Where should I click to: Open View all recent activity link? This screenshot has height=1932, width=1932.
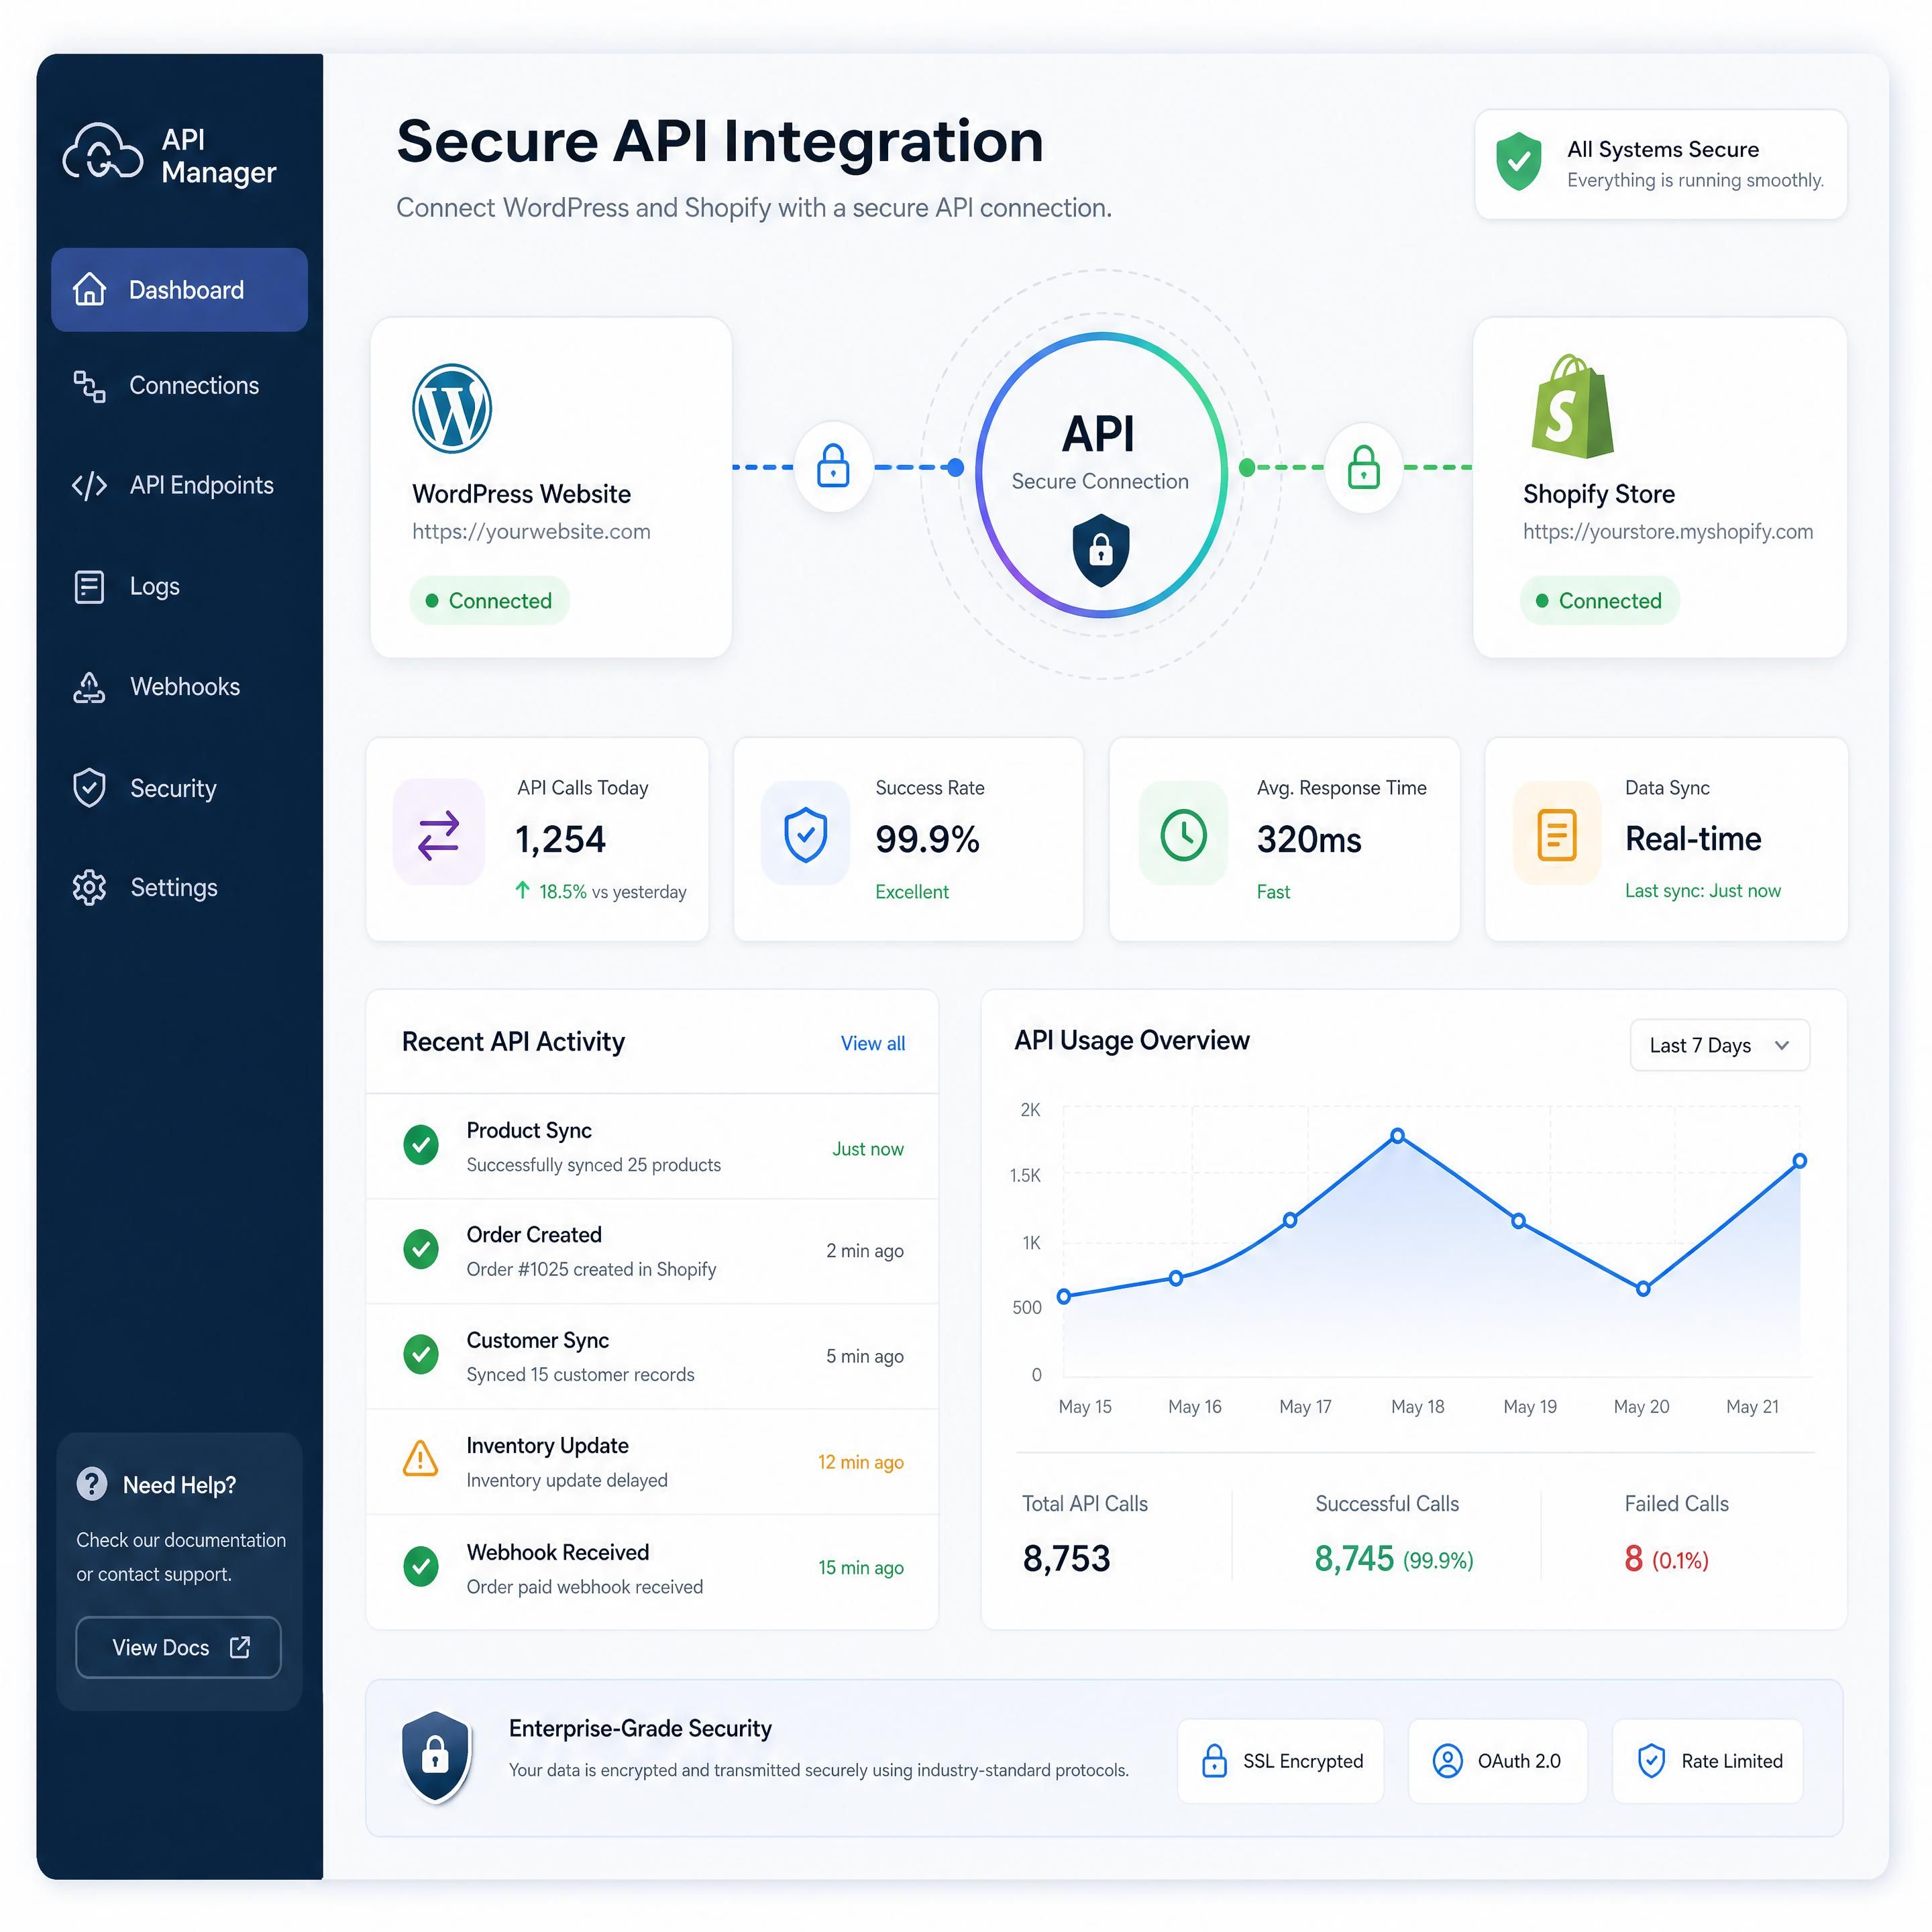(873, 1043)
